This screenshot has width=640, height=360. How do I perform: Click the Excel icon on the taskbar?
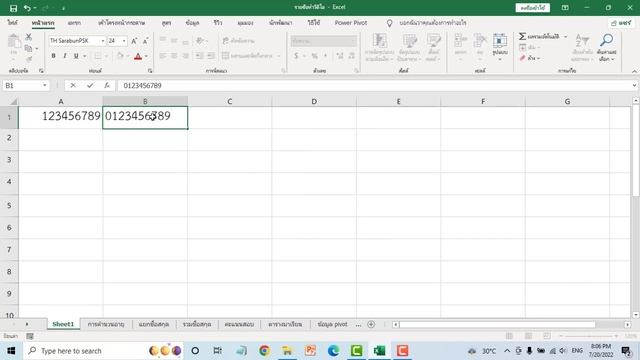[x=379, y=351]
